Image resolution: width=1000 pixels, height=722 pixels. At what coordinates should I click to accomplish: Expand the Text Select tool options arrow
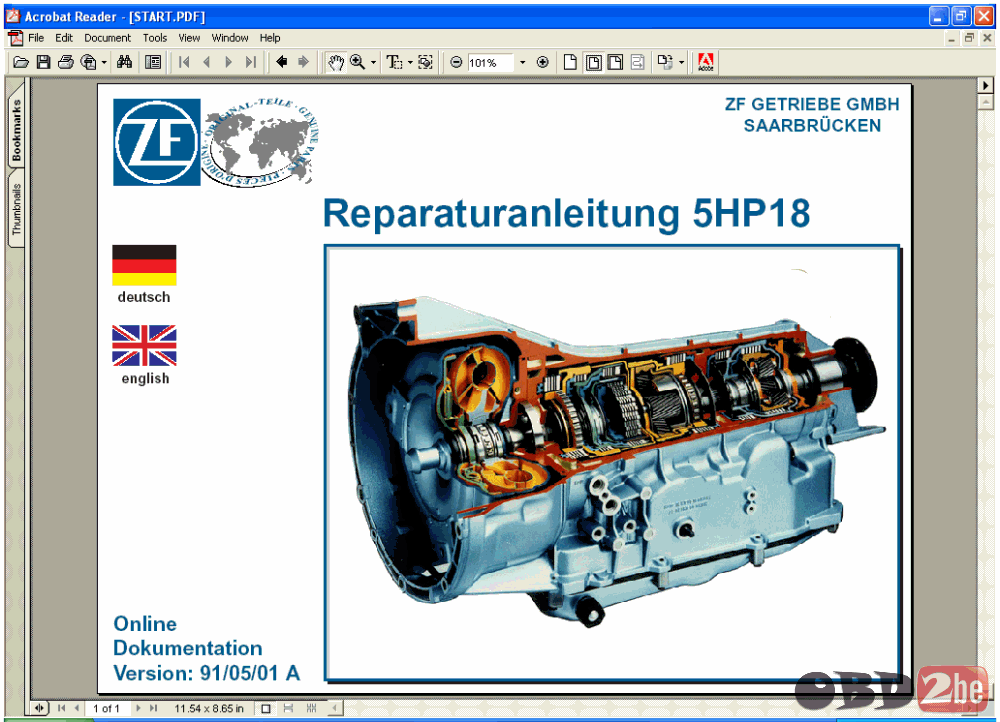[409, 63]
